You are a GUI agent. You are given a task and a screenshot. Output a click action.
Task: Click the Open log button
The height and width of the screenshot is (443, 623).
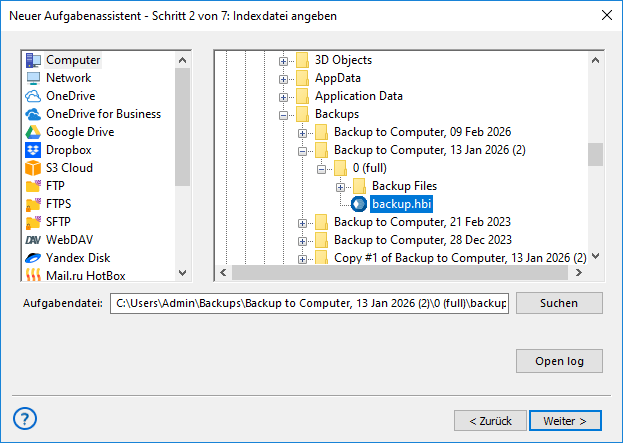click(559, 361)
